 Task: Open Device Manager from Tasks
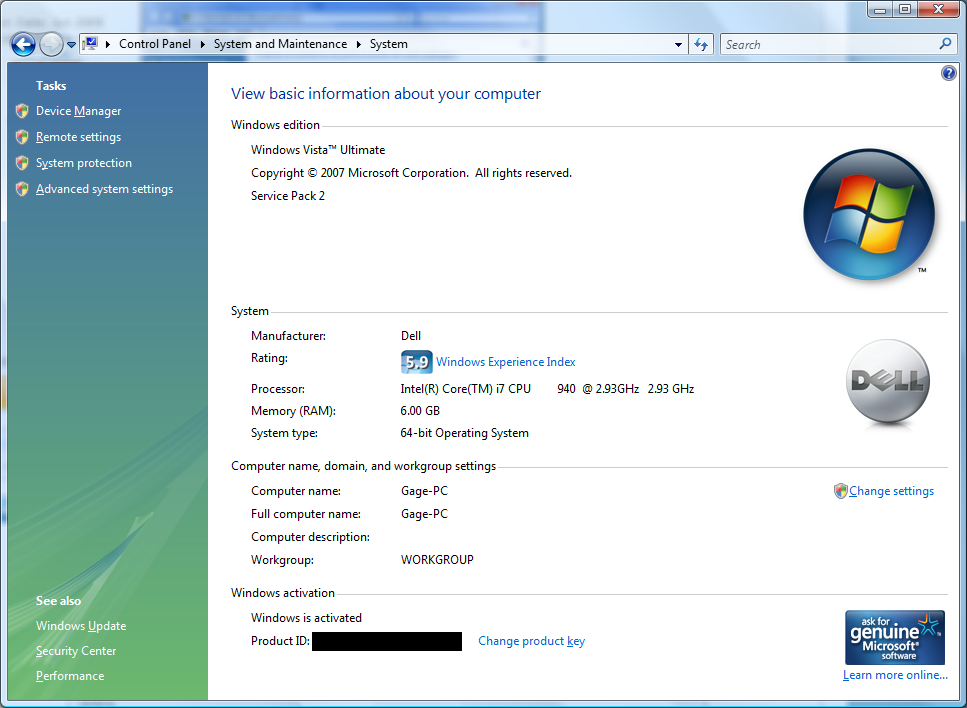point(78,111)
